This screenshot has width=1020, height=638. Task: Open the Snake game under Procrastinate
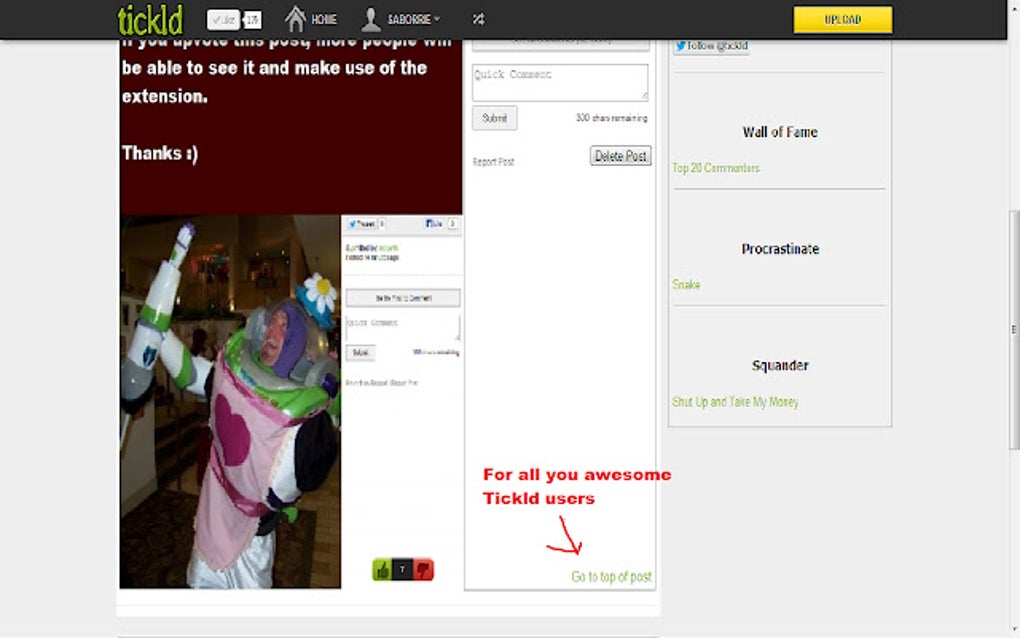coord(686,285)
